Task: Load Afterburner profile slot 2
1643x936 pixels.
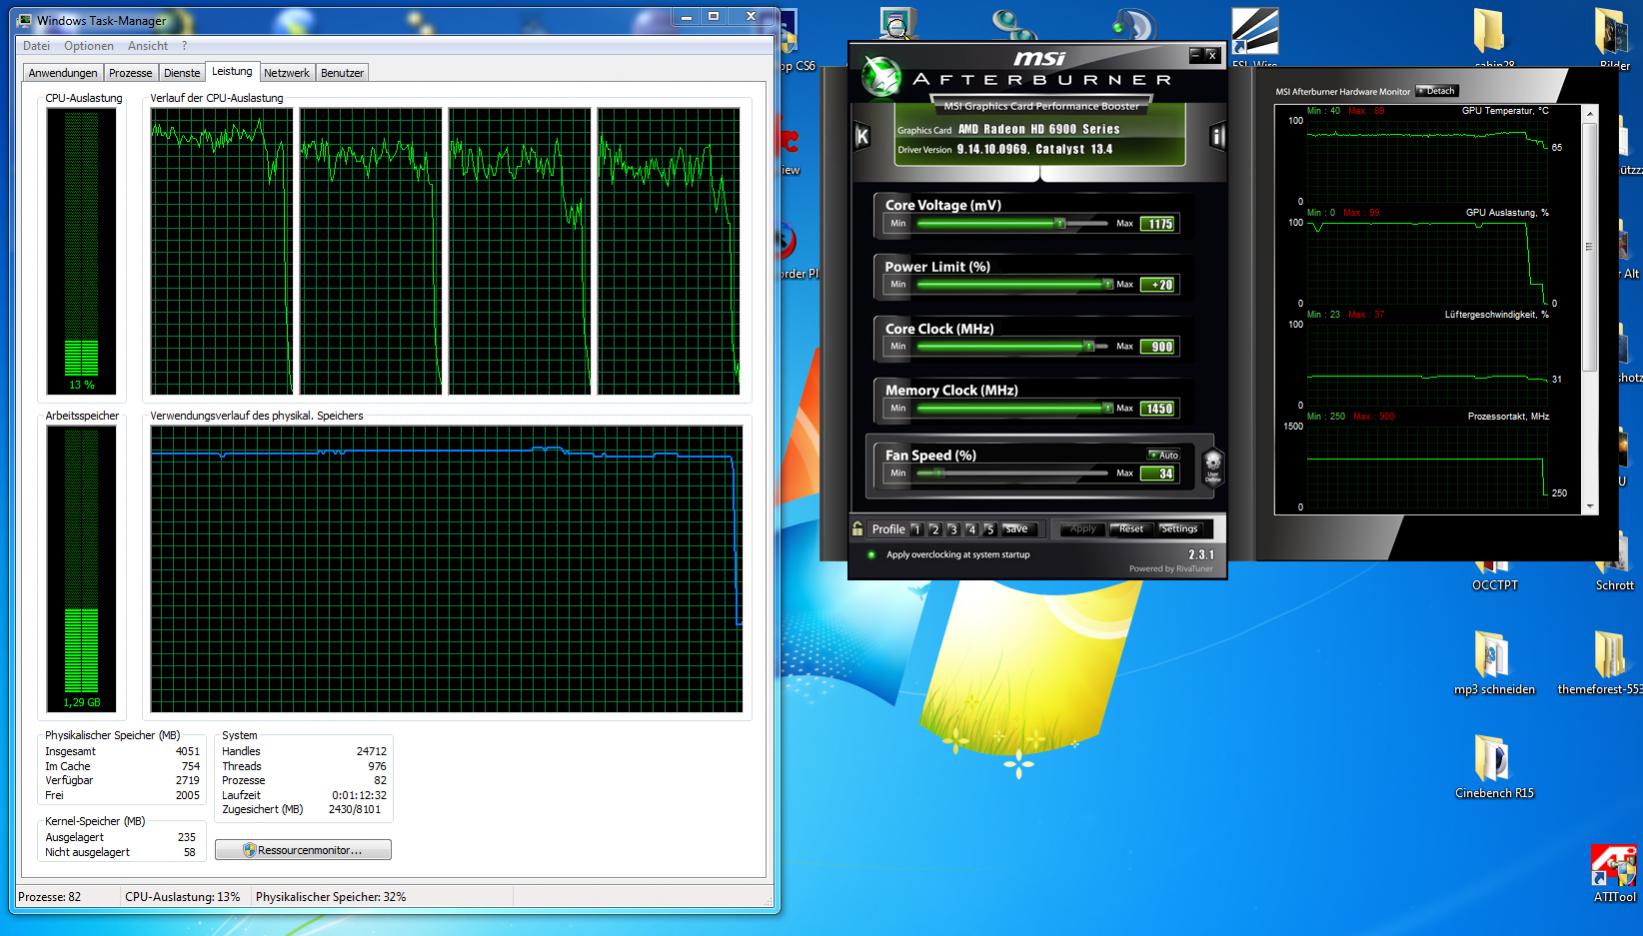Action: pyautogui.click(x=934, y=529)
